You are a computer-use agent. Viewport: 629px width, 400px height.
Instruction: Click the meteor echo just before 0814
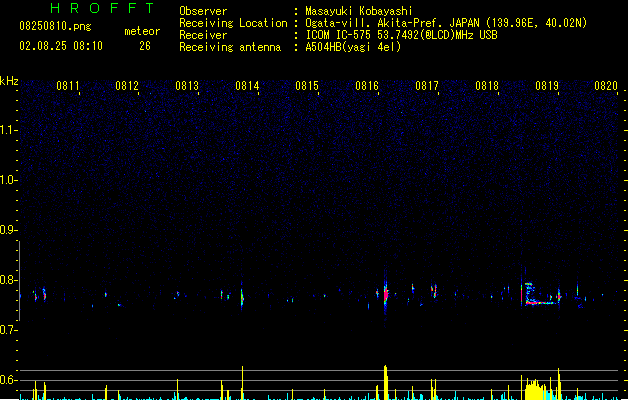pos(242,297)
